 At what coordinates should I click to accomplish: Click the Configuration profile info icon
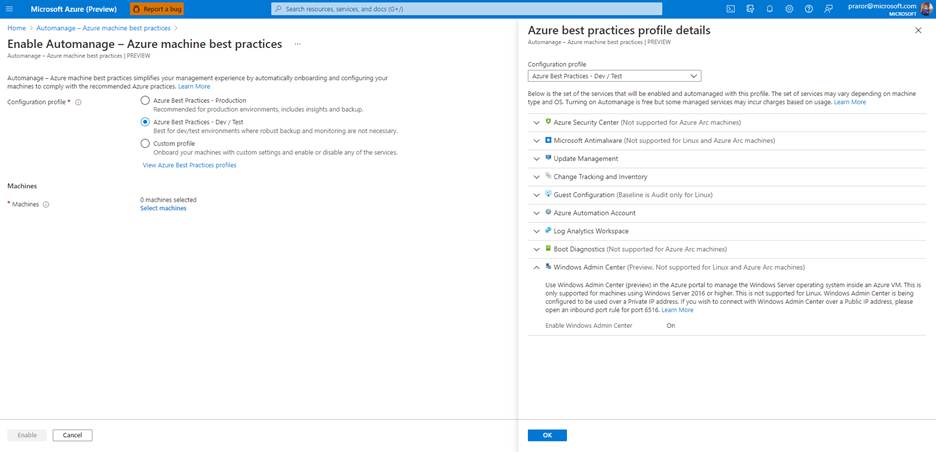click(x=78, y=102)
